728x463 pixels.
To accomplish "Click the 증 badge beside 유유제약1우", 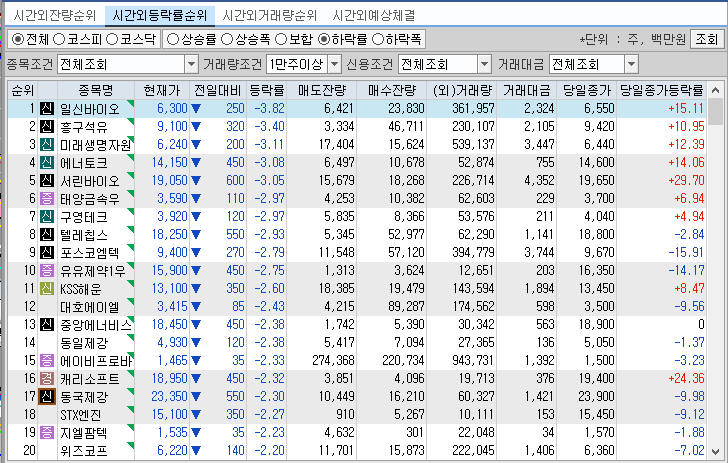I will click(46, 271).
